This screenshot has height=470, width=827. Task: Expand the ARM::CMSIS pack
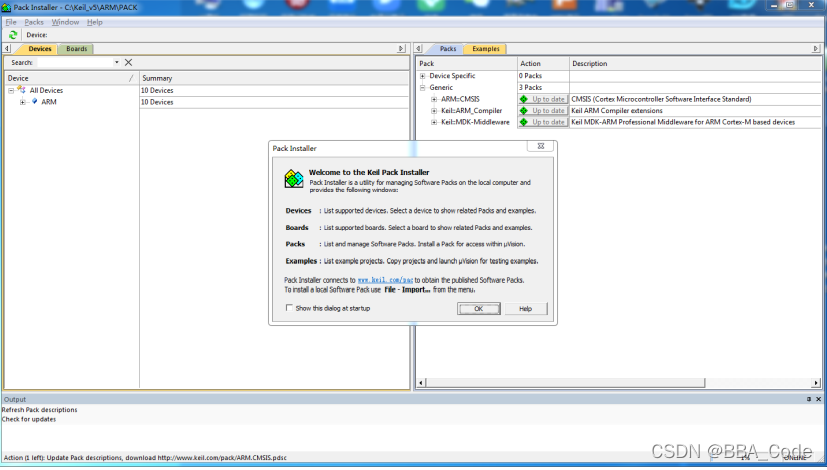434,99
